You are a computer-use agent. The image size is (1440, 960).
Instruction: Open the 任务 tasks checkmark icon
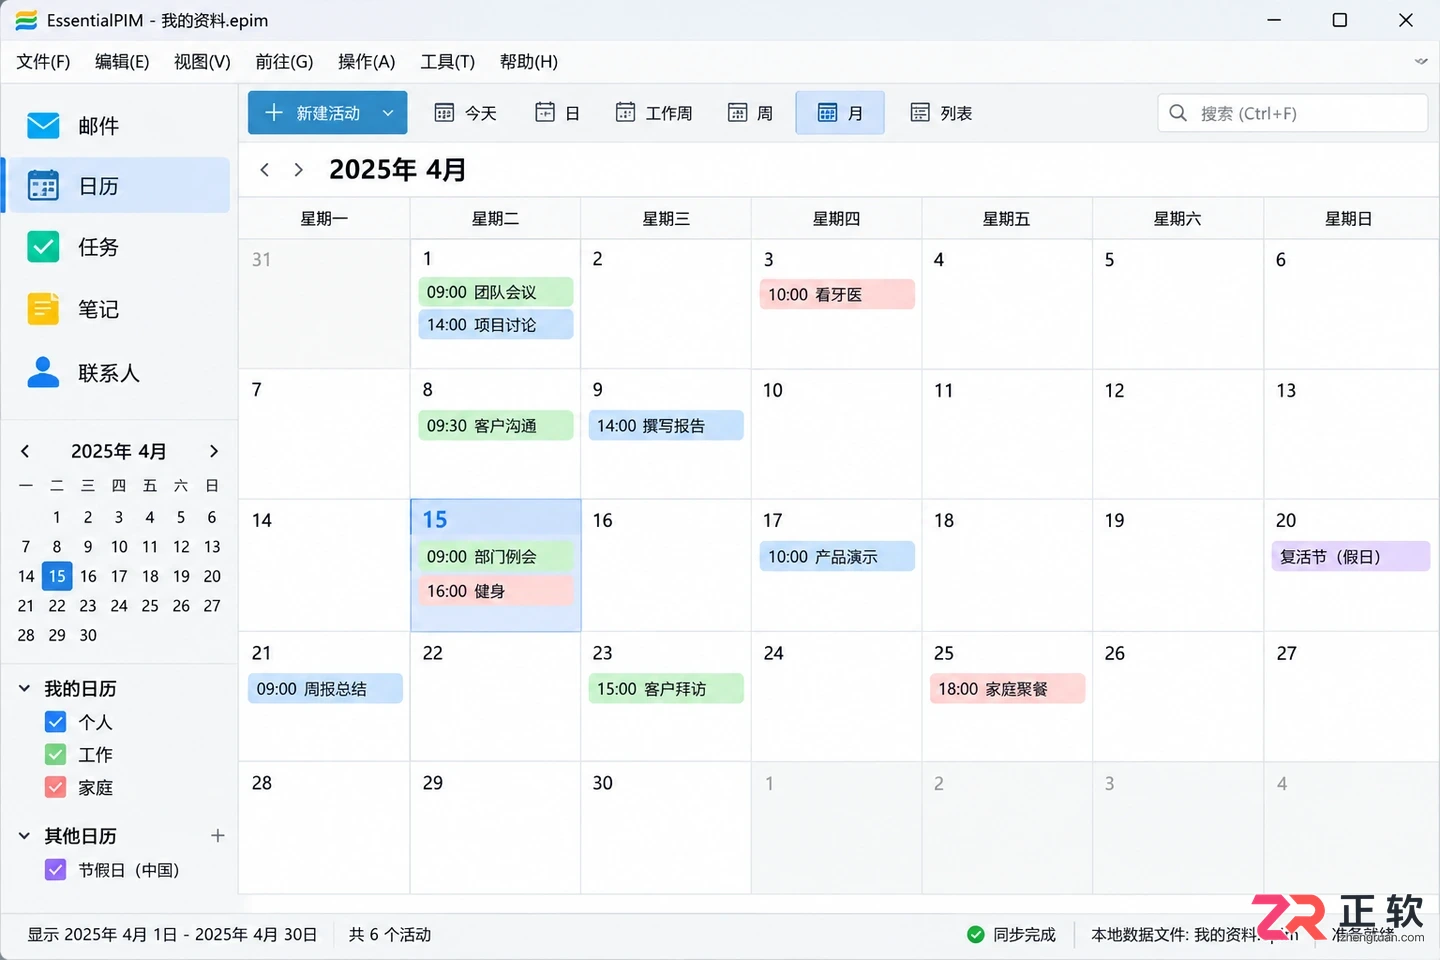click(x=43, y=247)
